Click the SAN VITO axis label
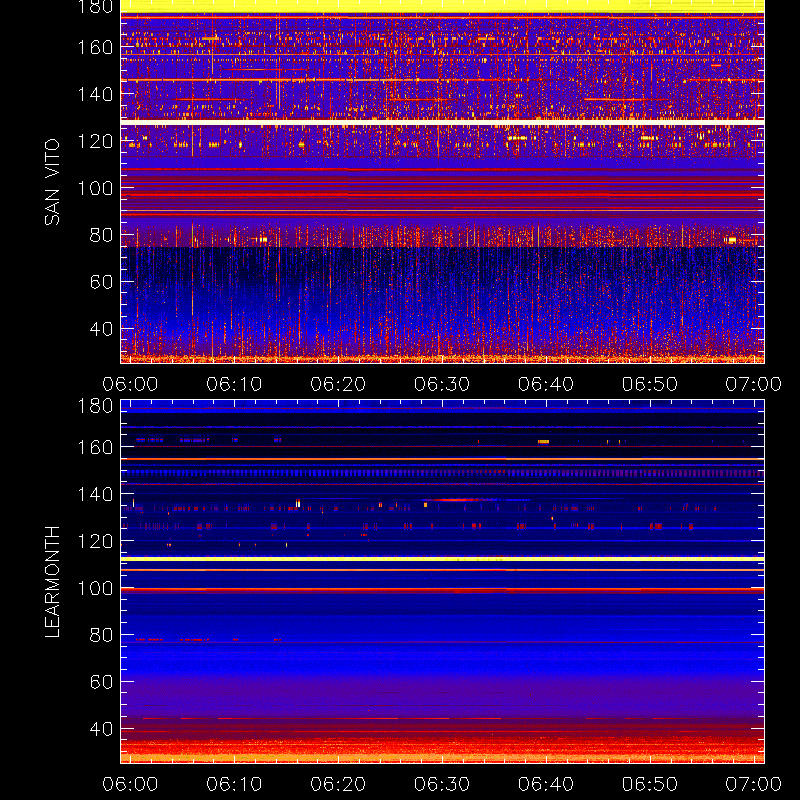Screen dimensions: 800x800 pyautogui.click(x=52, y=182)
